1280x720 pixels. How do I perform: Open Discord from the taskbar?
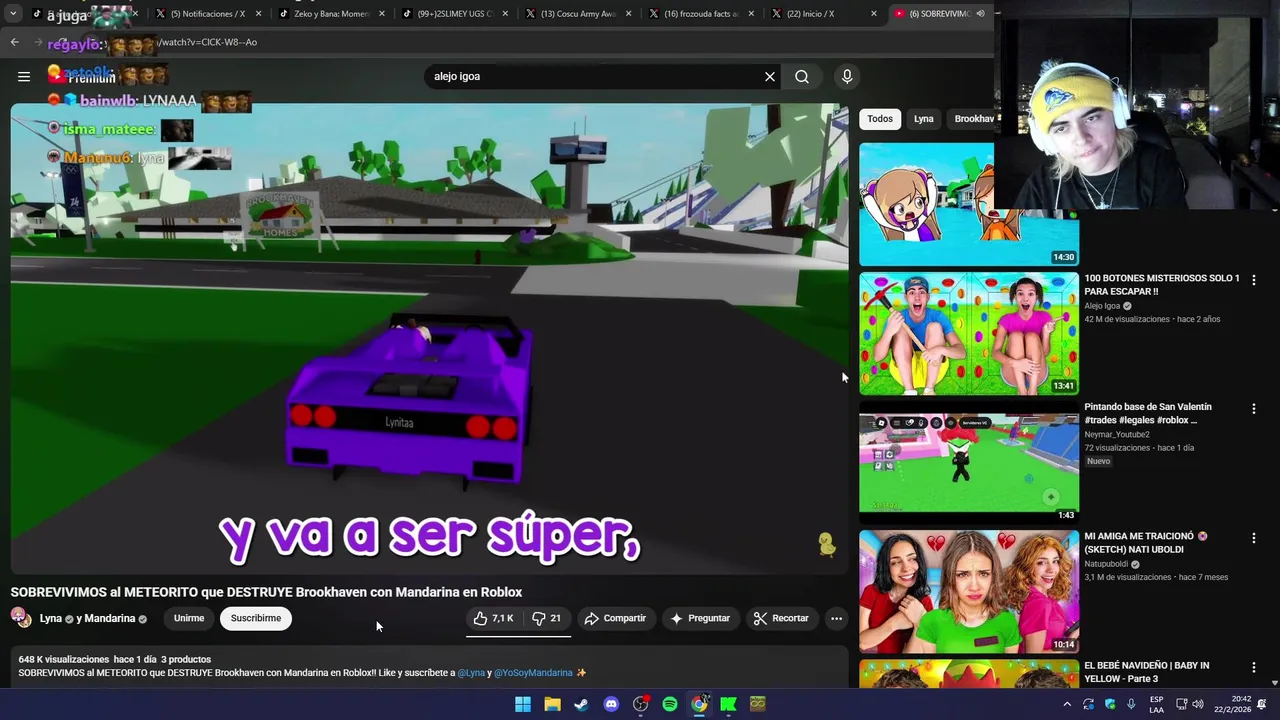(611, 704)
